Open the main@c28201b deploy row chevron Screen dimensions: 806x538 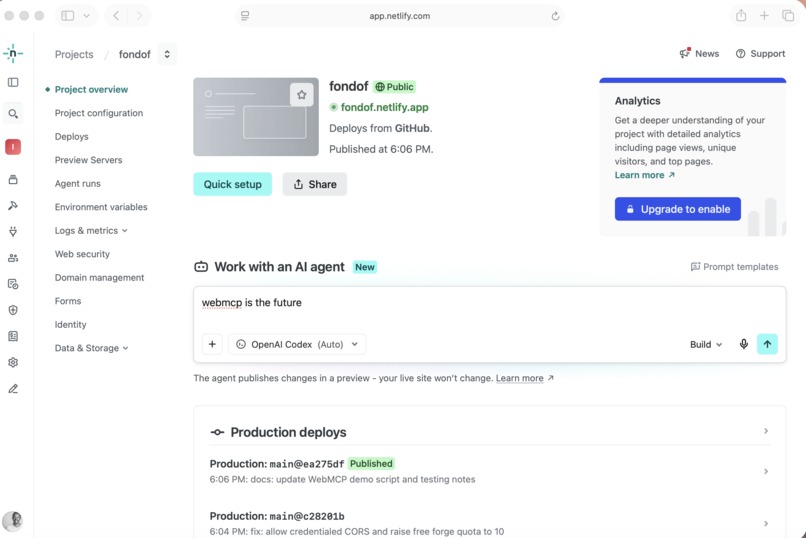tap(766, 524)
